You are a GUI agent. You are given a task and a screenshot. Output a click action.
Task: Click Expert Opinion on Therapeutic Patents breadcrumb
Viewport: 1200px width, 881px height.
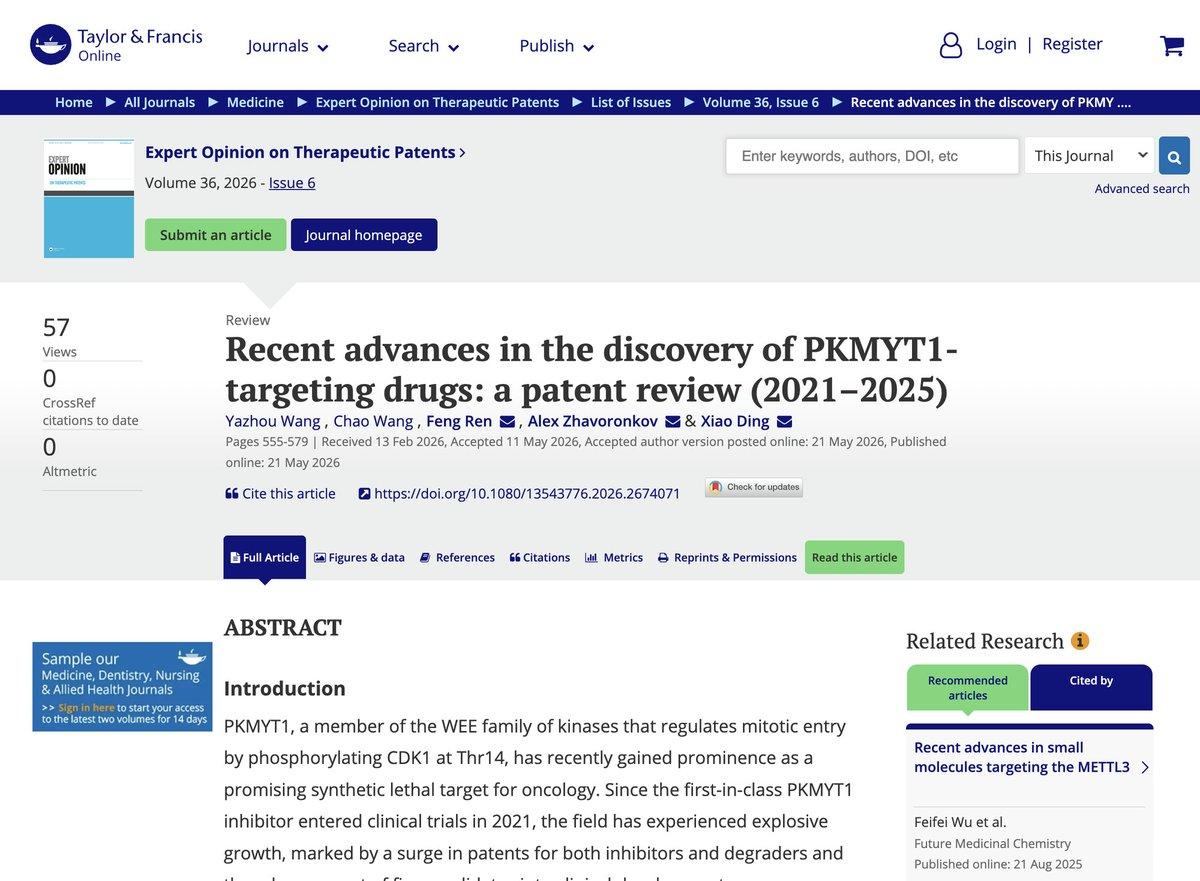point(437,102)
